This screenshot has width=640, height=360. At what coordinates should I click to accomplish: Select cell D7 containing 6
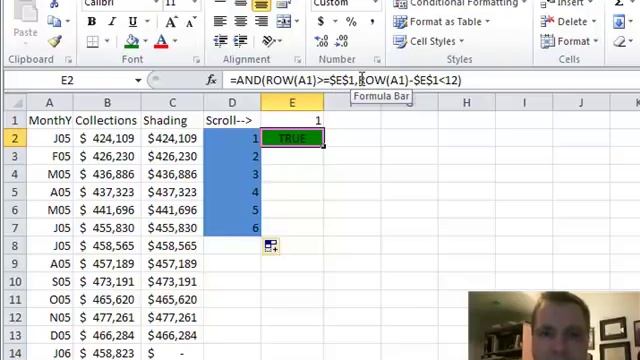point(232,228)
